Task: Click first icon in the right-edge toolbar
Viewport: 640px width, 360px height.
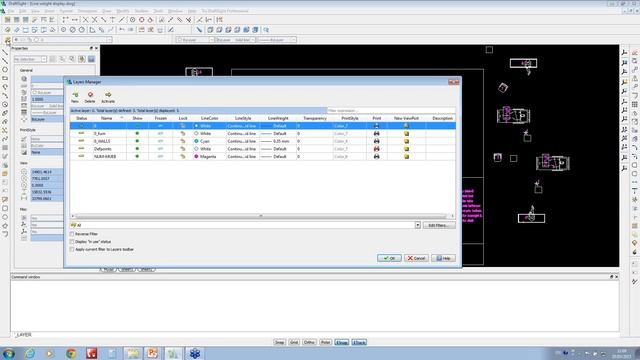Action: pyautogui.click(x=635, y=52)
